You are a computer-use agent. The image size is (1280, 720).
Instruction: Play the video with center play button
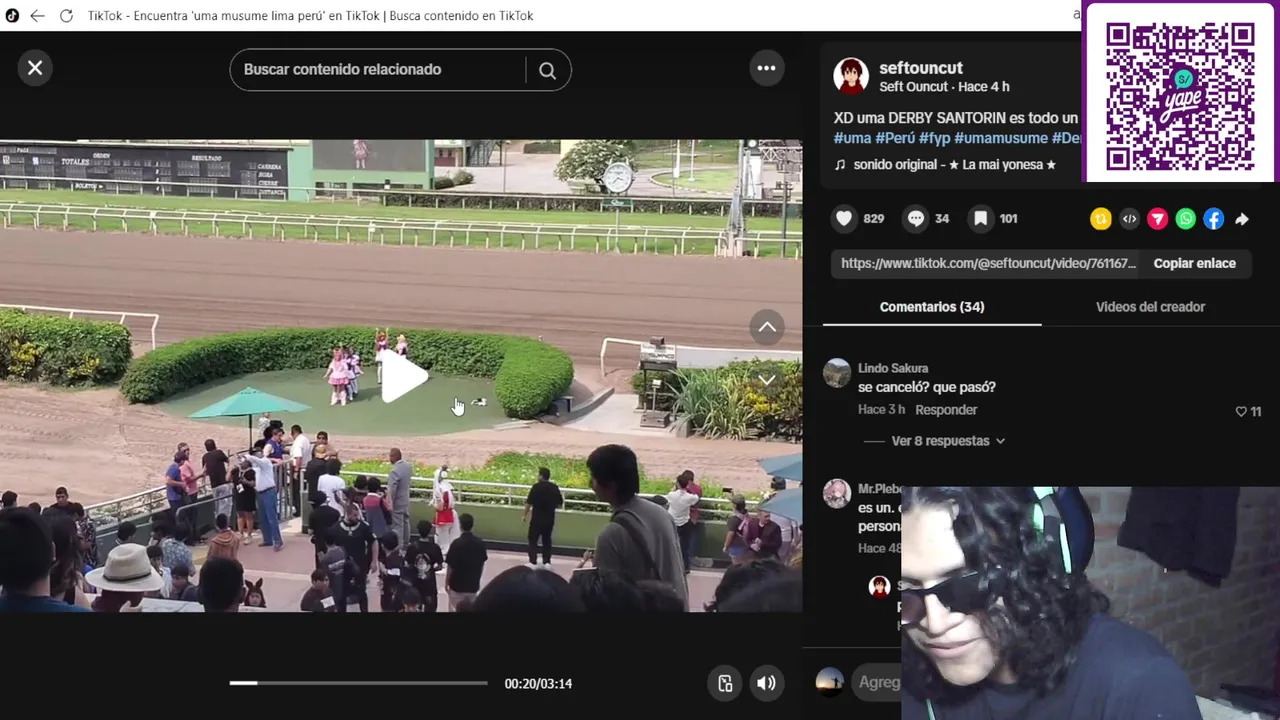coord(403,377)
